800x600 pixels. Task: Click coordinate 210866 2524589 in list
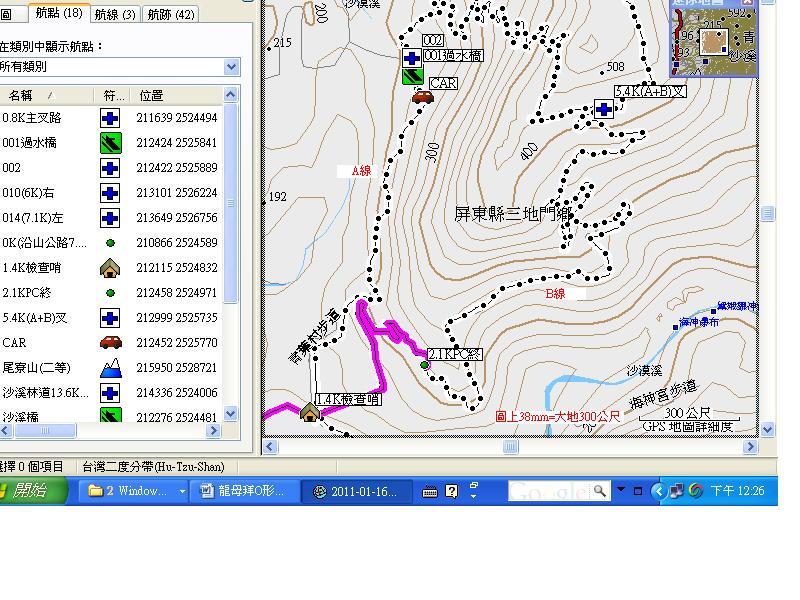[177, 242]
